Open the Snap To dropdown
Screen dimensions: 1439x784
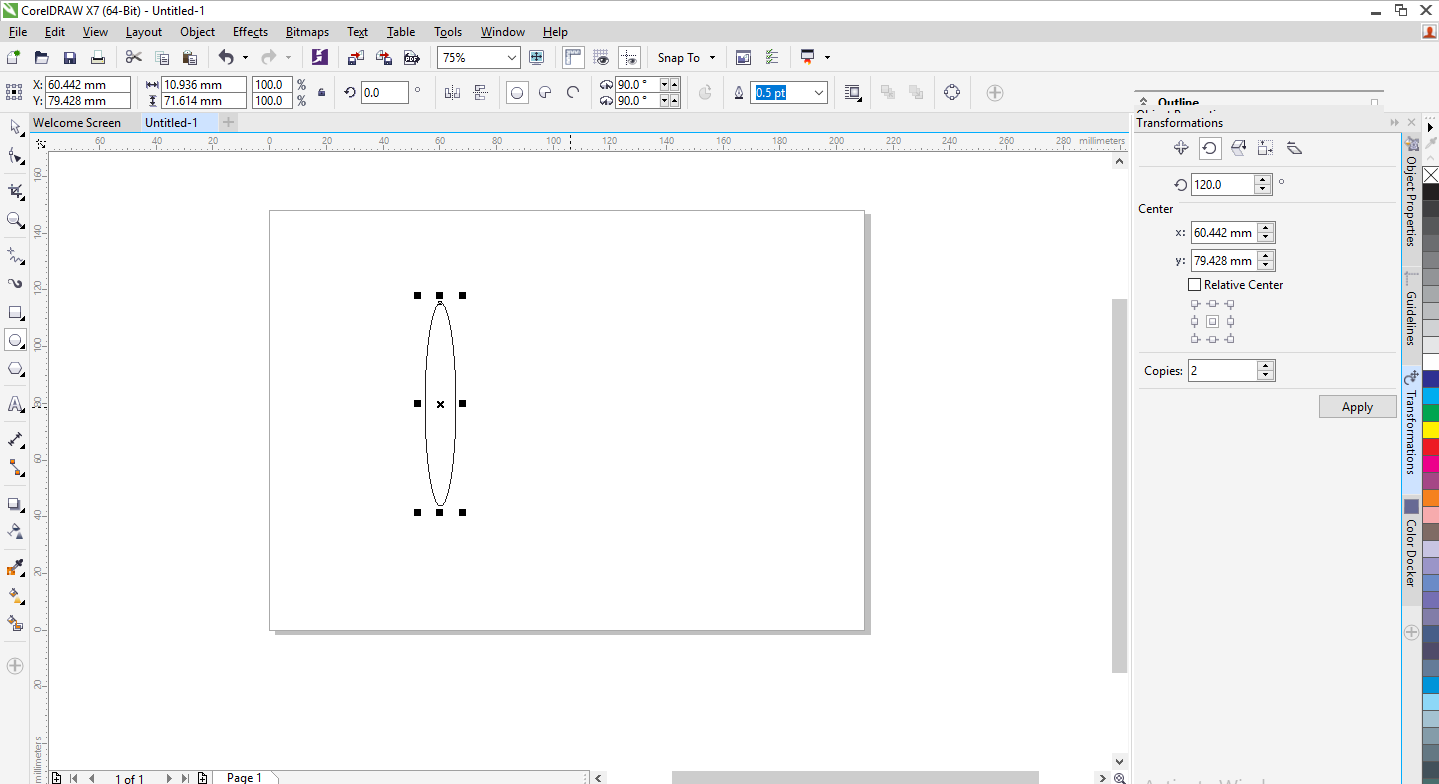click(686, 58)
